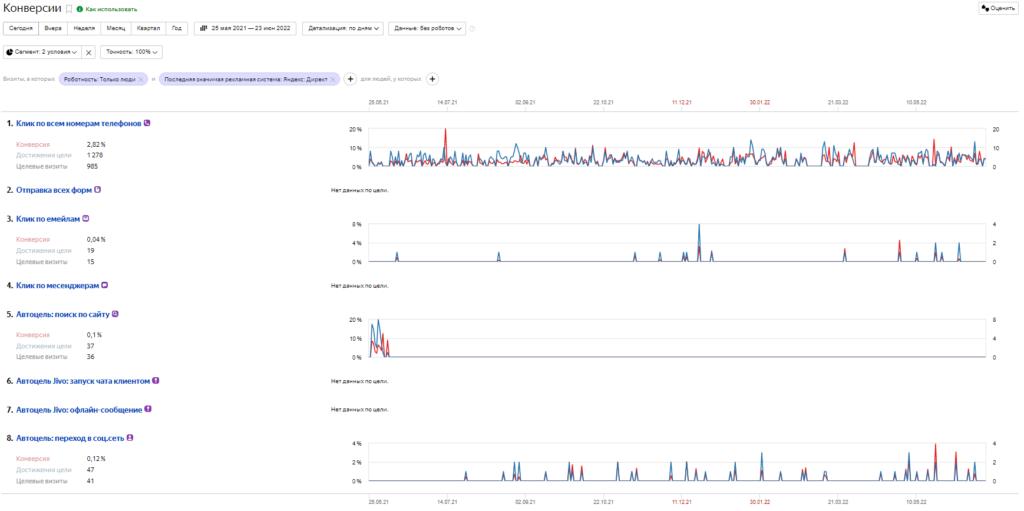This screenshot has height=511, width=1024.
Task: Click the question mark icon after Данные dropdown
Action: (472, 29)
